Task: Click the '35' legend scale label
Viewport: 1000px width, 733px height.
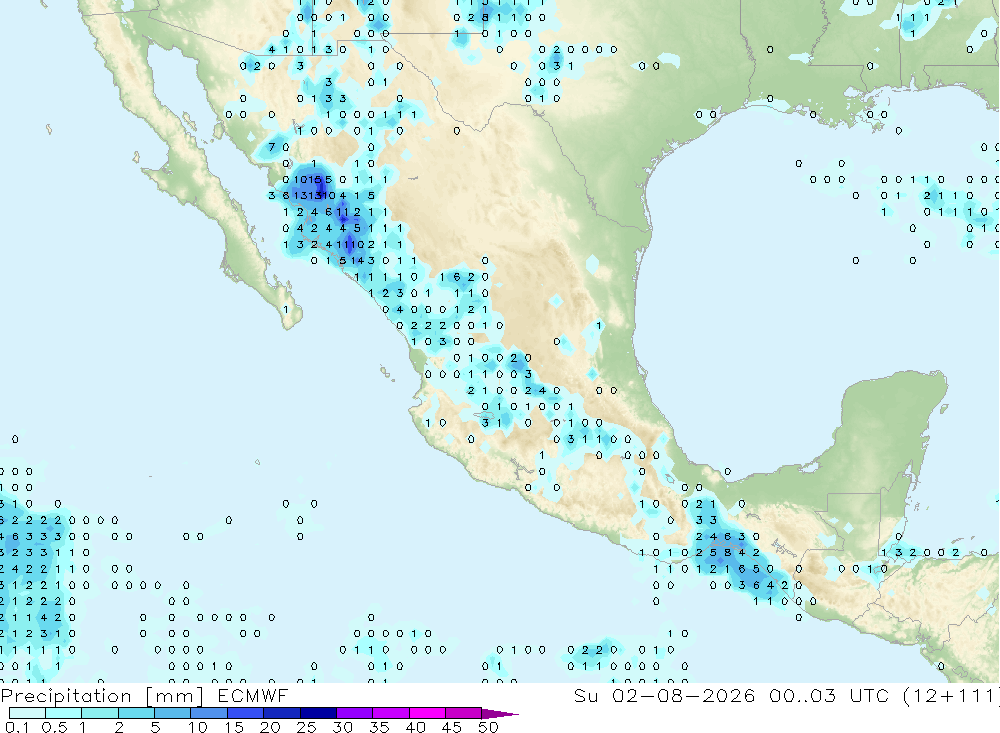Action: [379, 727]
